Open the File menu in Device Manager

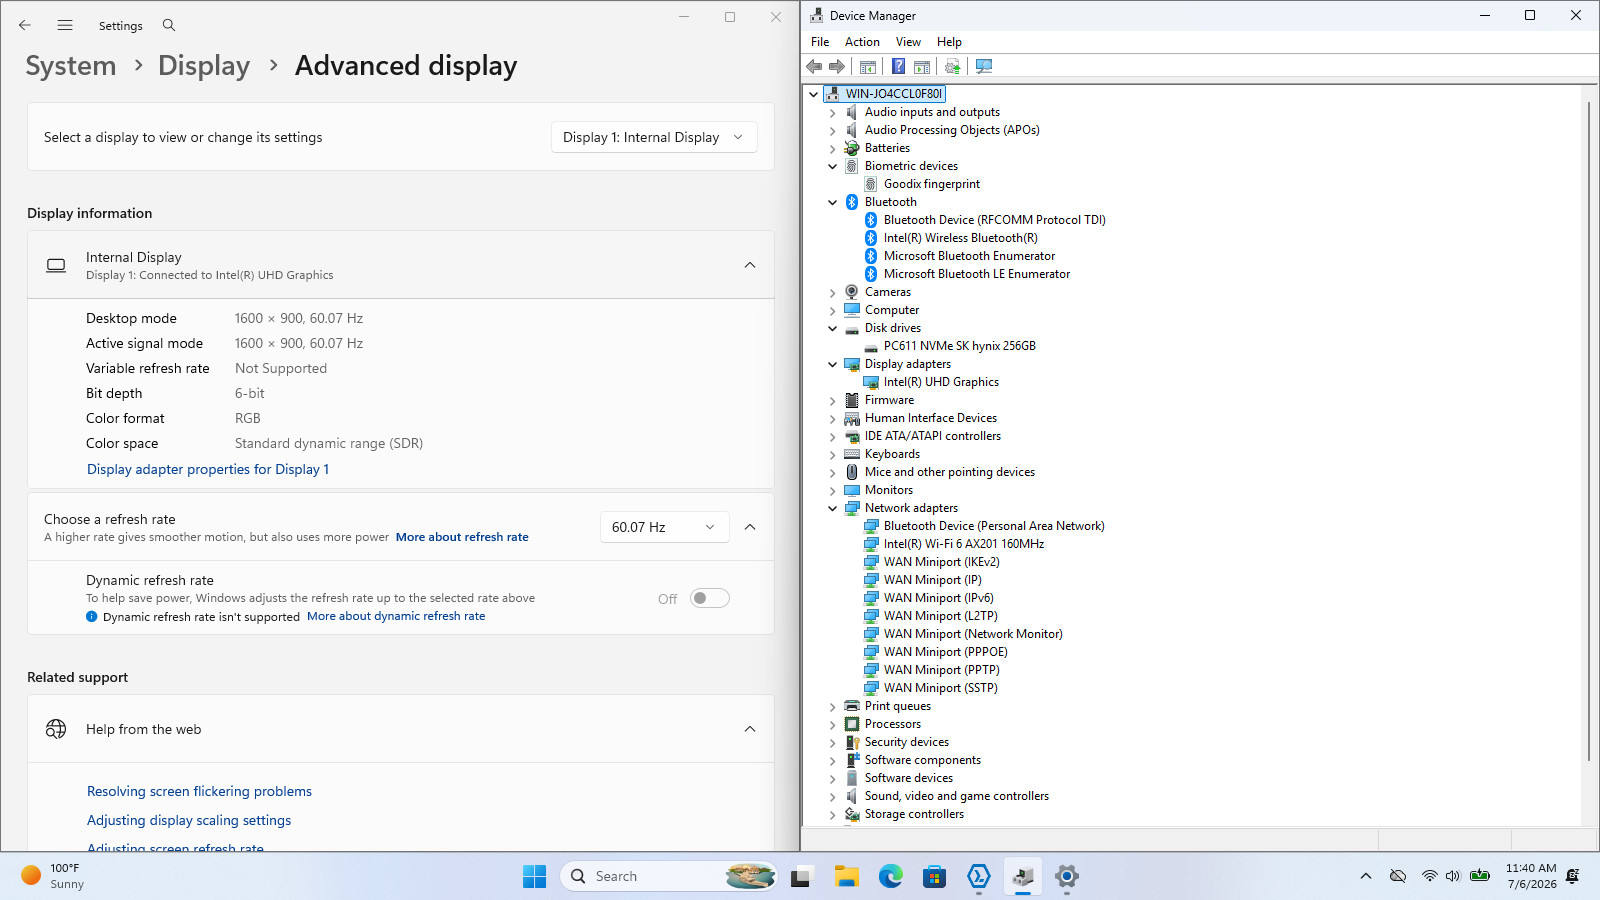tap(820, 42)
